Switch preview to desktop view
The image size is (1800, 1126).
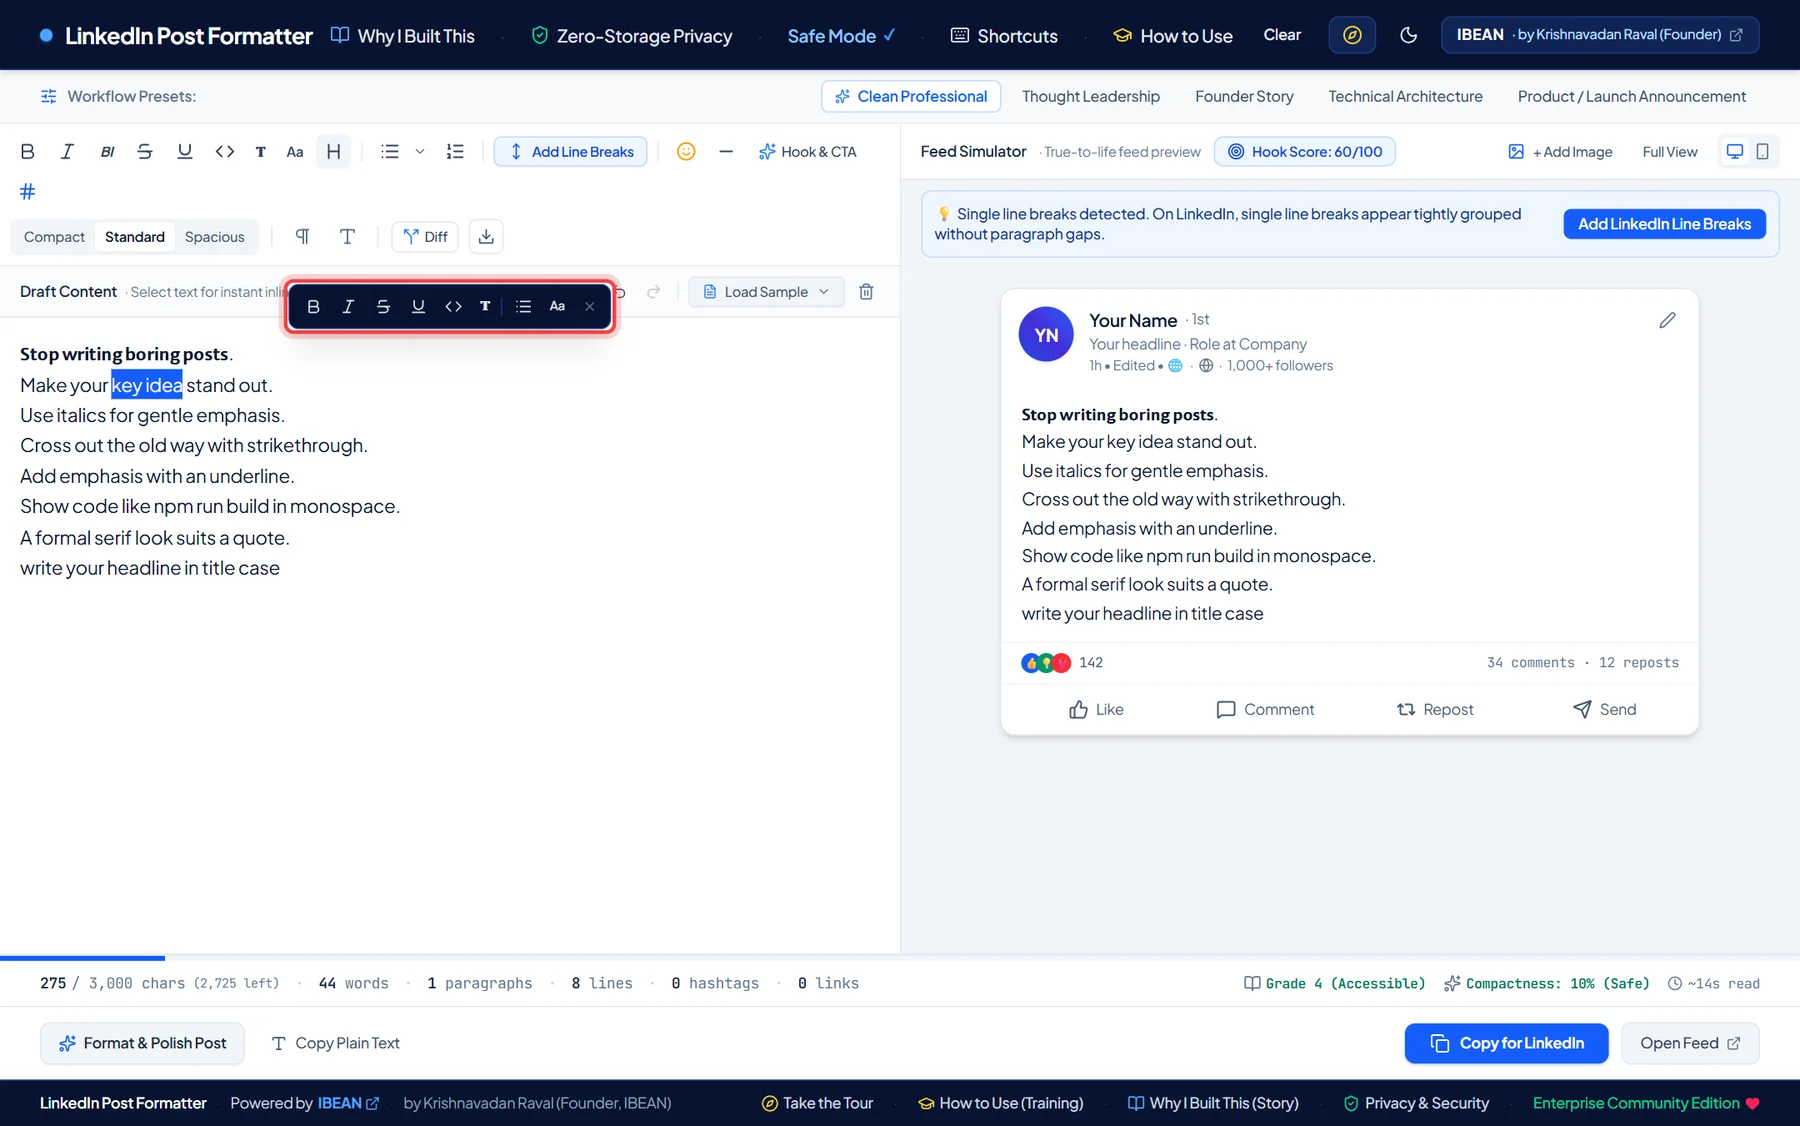coord(1735,152)
